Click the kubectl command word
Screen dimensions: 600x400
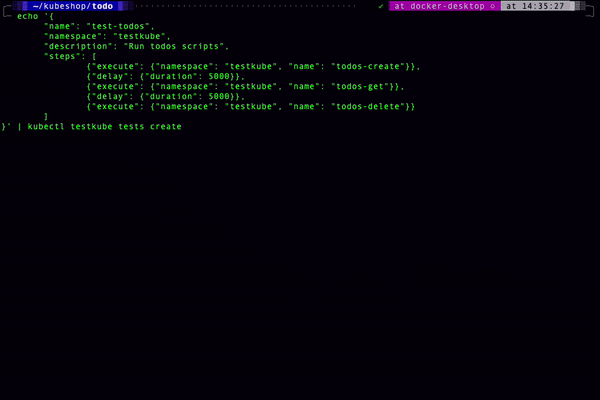pos(46,126)
